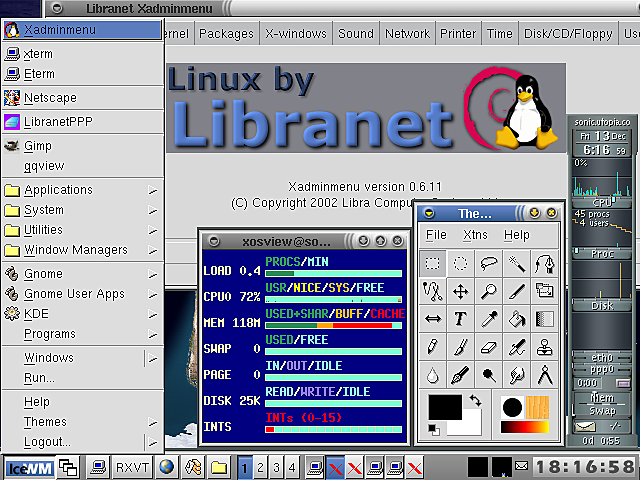Choose the Magnify zoom tool
The width and height of the screenshot is (640, 480).
(x=489, y=291)
